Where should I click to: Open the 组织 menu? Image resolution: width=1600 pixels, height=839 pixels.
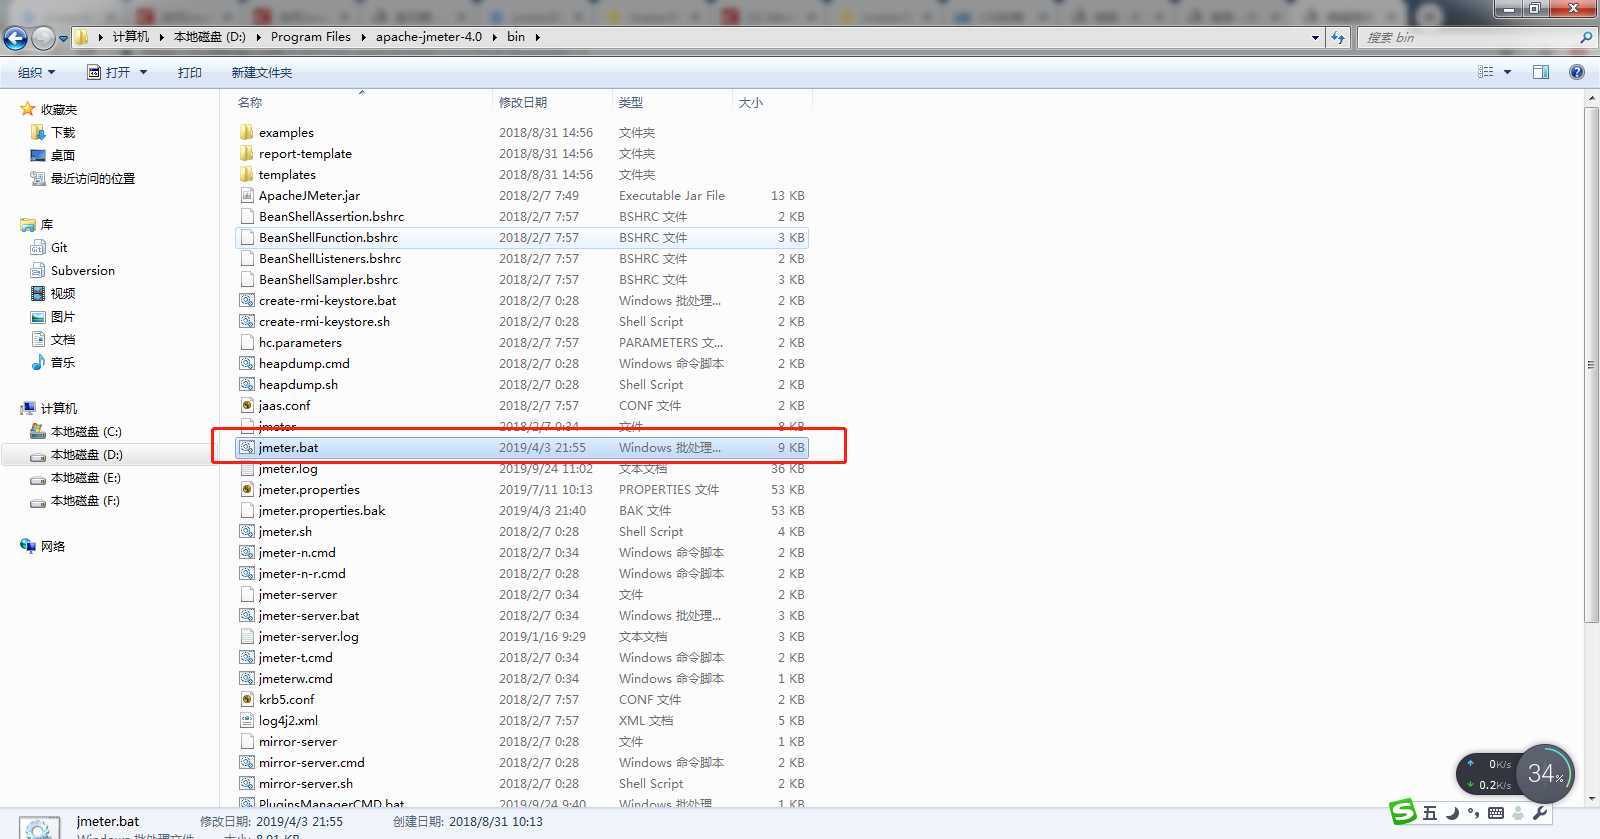point(37,72)
